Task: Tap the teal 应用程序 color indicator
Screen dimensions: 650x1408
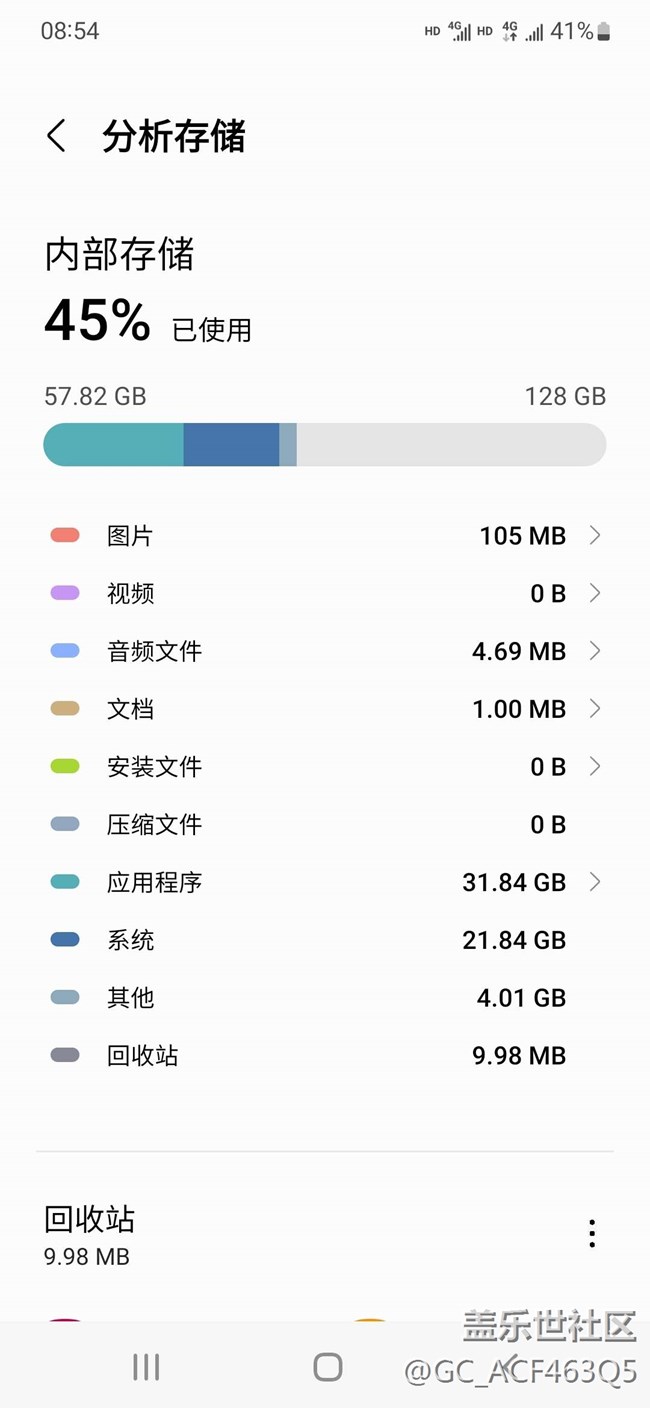Action: [65, 882]
